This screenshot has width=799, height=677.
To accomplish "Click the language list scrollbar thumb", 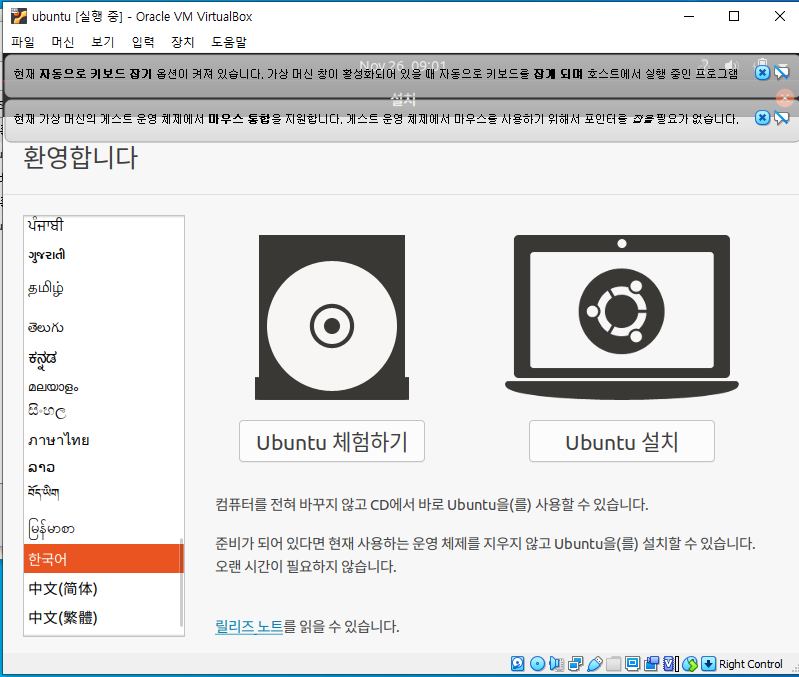I will [x=181, y=582].
